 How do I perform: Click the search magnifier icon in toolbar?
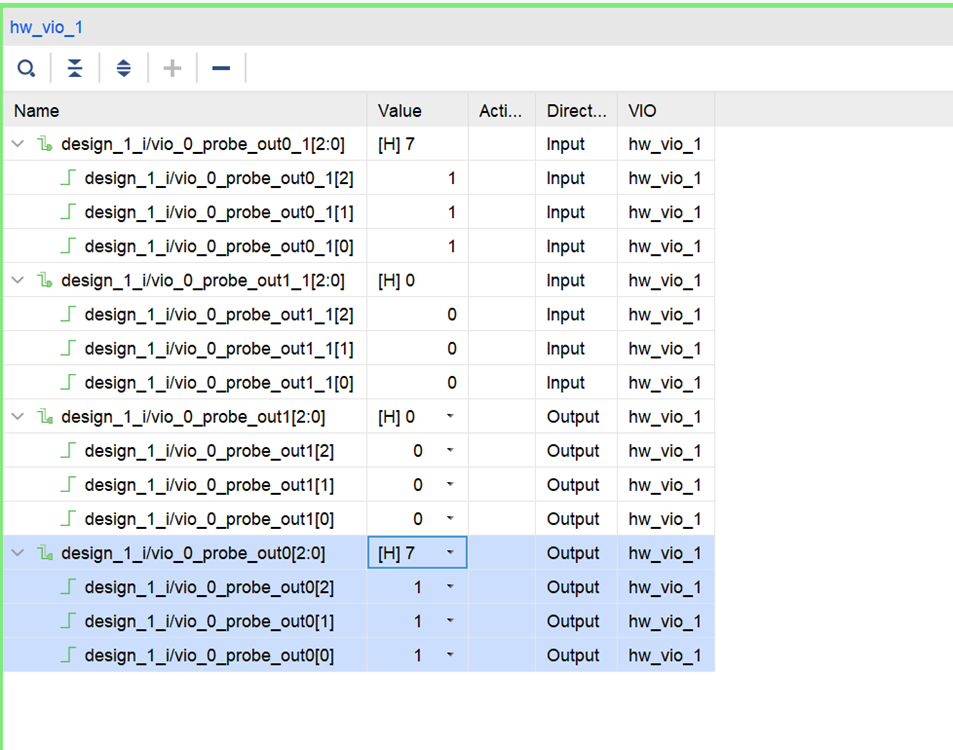[27, 69]
